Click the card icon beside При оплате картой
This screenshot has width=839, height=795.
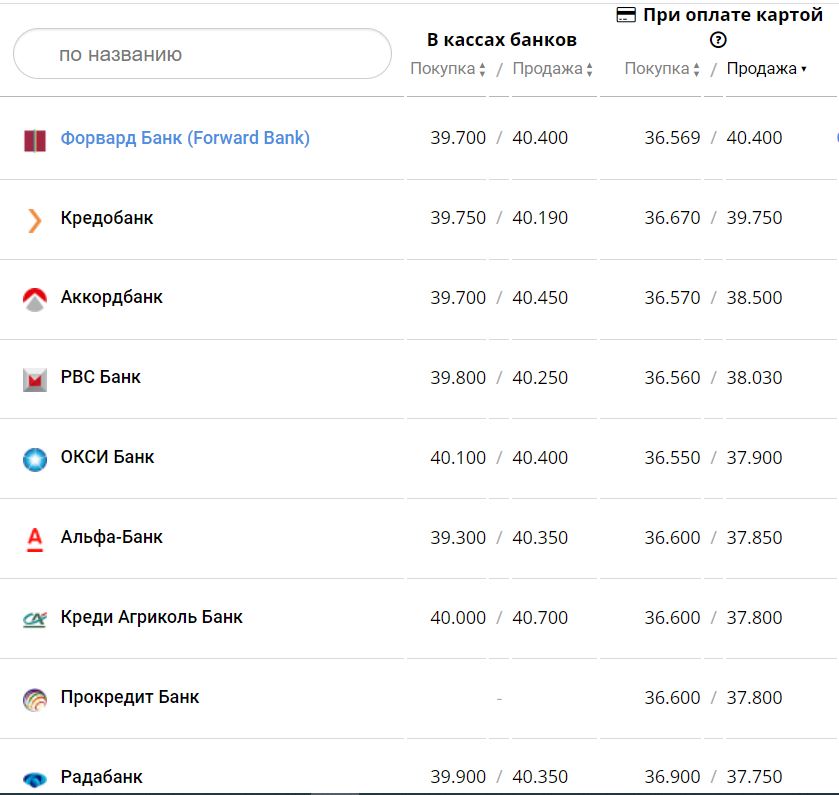627,15
